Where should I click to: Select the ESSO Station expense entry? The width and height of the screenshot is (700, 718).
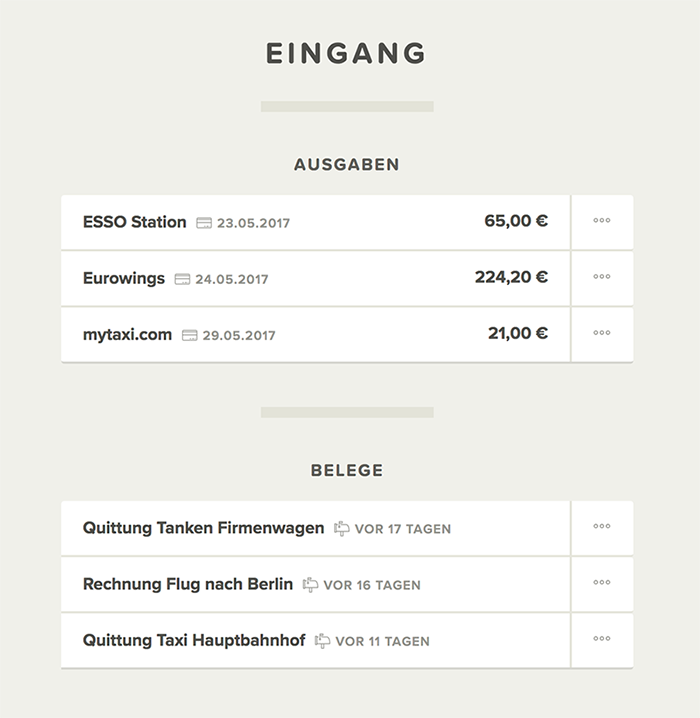click(x=316, y=222)
